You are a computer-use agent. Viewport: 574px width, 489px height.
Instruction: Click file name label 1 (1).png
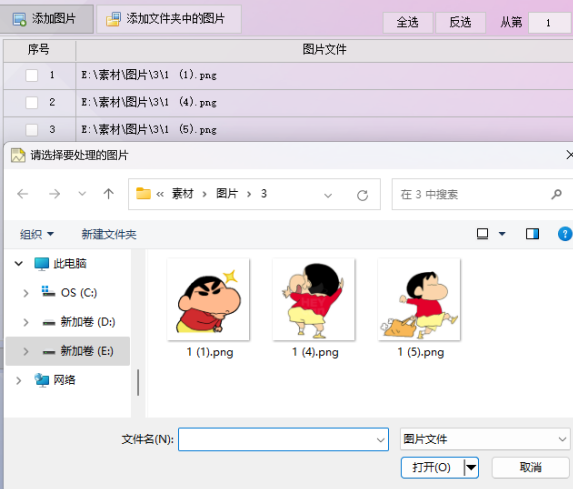[x=210, y=352]
